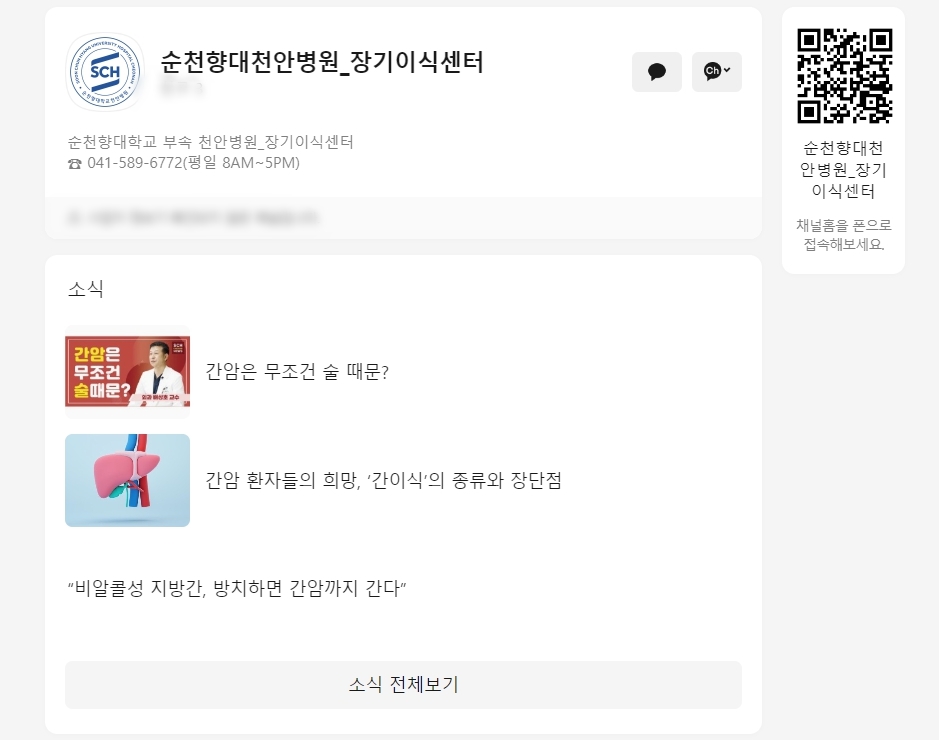939x740 pixels.
Task: Click the SCH hospital logo profile image
Action: pos(105,72)
